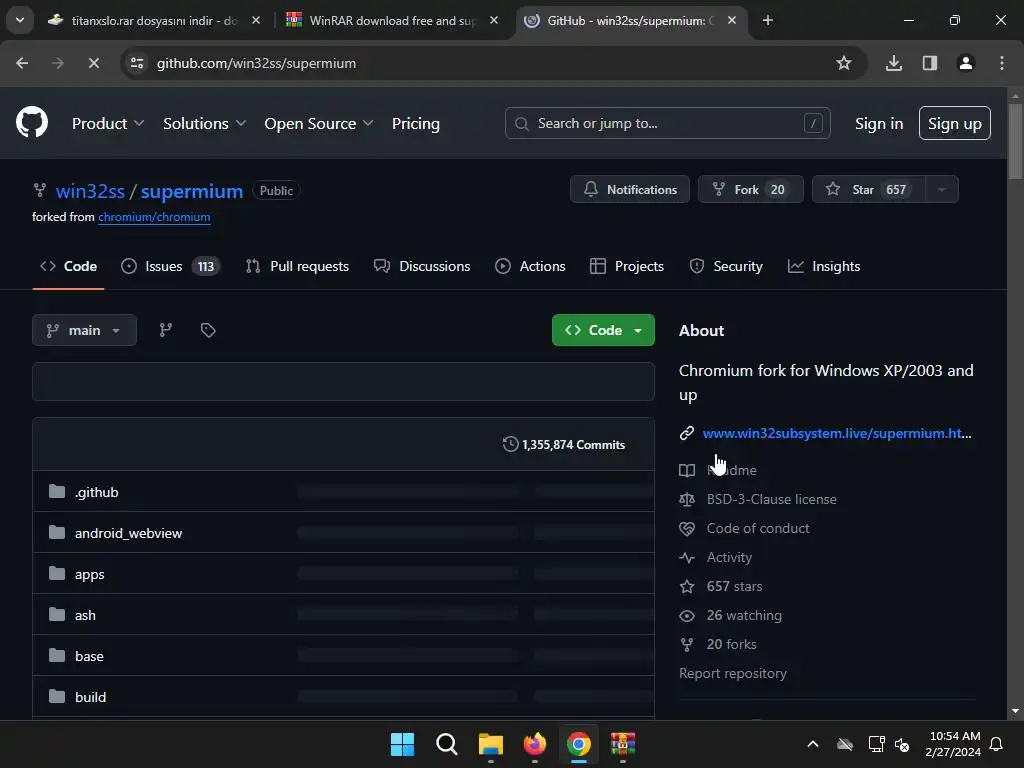Expand the Open Source menu
Viewport: 1024px width, 768px height.
319,123
